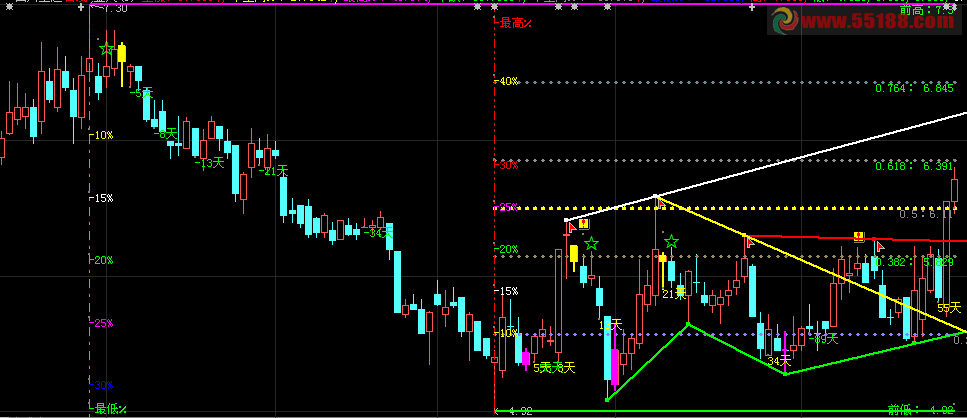The width and height of the screenshot is (967, 418).
Task: Click the red flag right of the red-line exclamation marker
Action: (x=880, y=246)
